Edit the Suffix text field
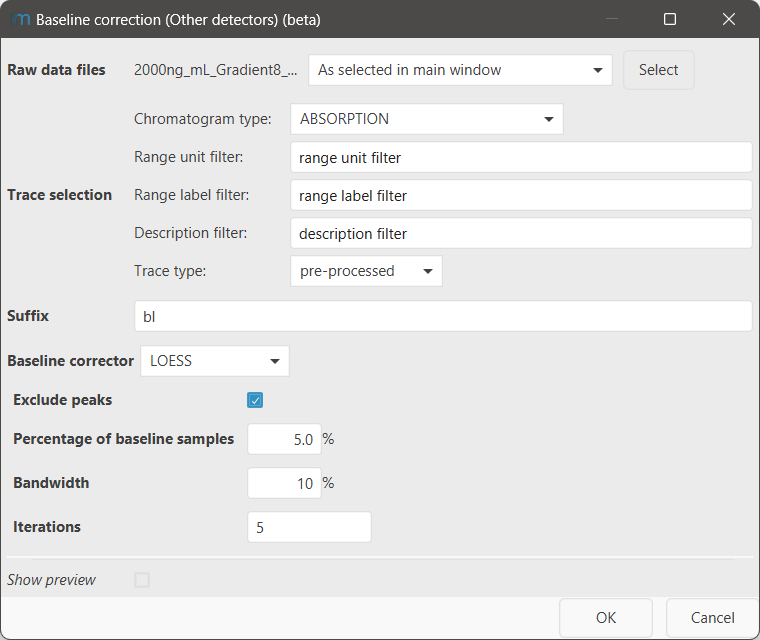This screenshot has width=760, height=640. tap(443, 316)
